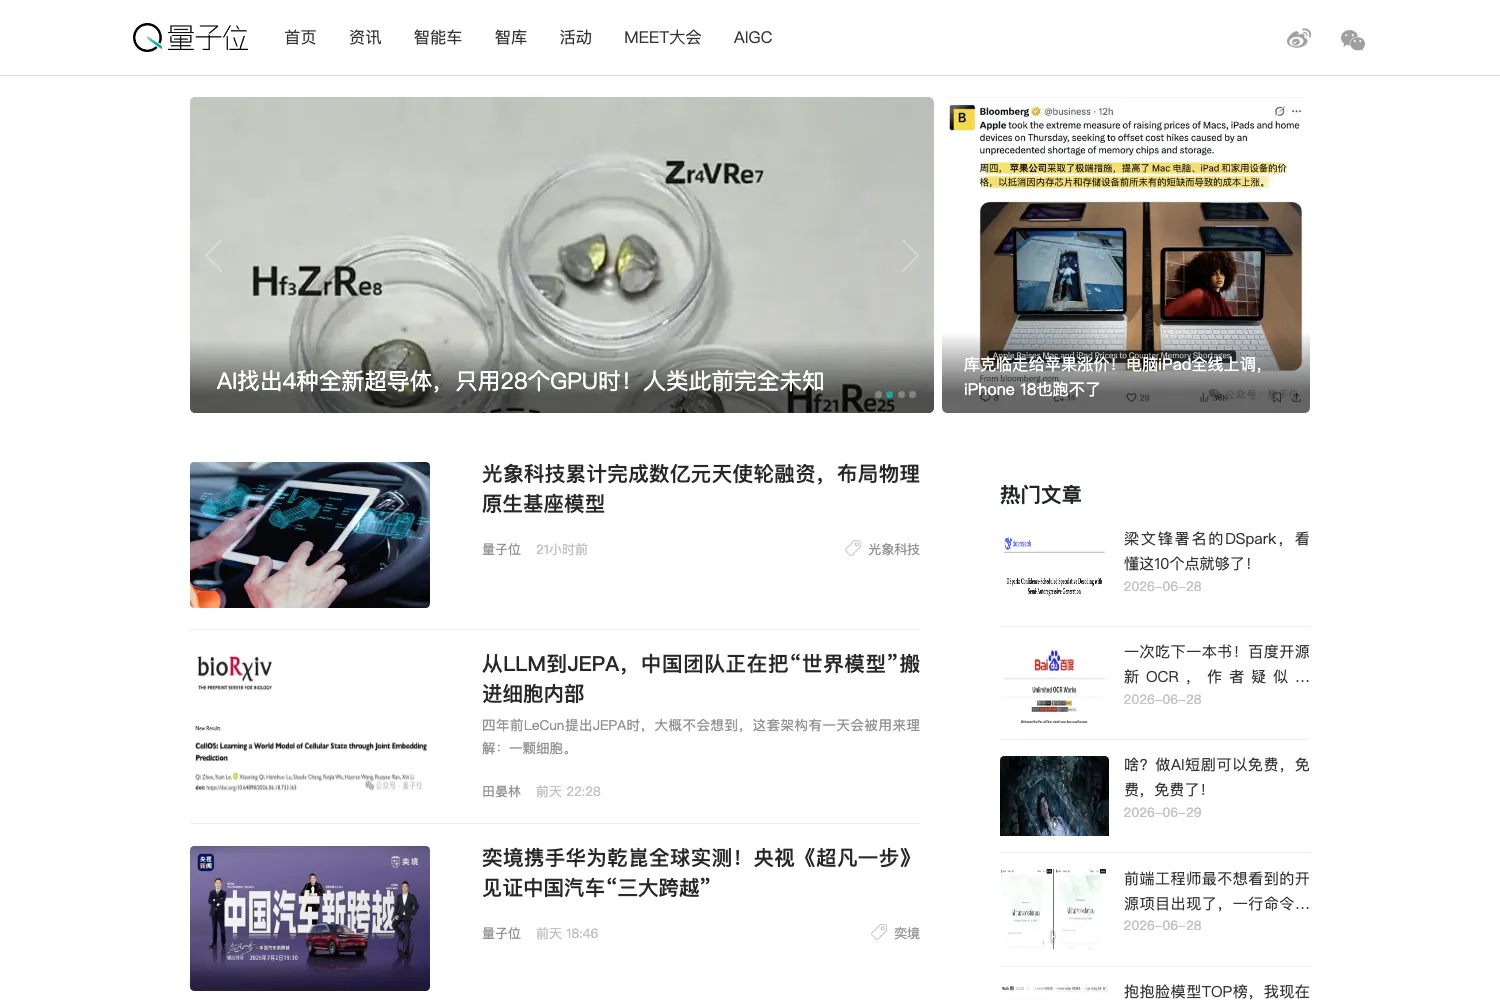Open article 奕境携手华为乾崑全球实测
The width and height of the screenshot is (1500, 1000).
point(700,872)
